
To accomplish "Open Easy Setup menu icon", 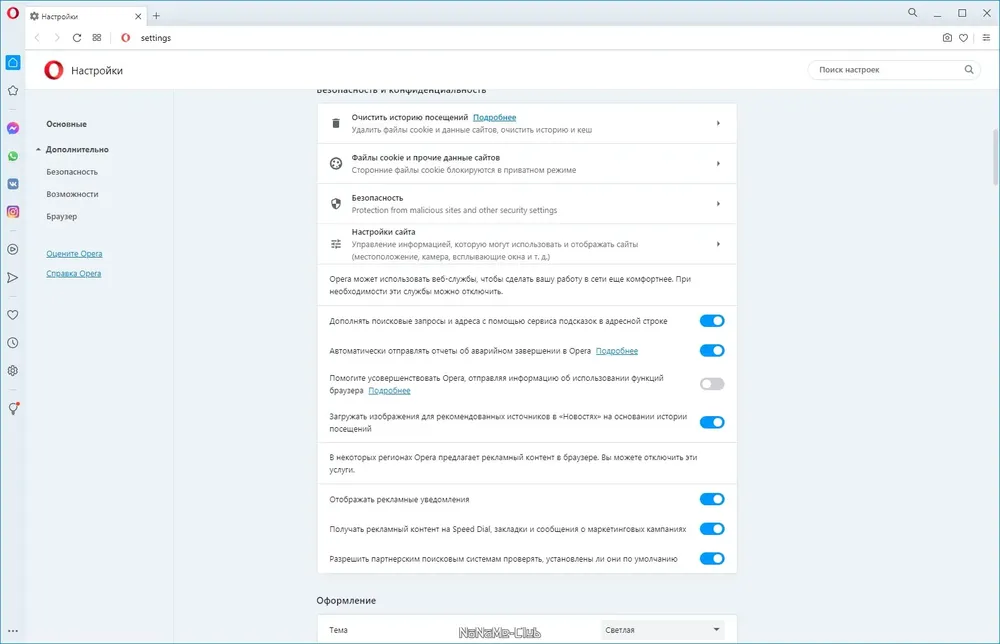I will pyautogui.click(x=986, y=38).
